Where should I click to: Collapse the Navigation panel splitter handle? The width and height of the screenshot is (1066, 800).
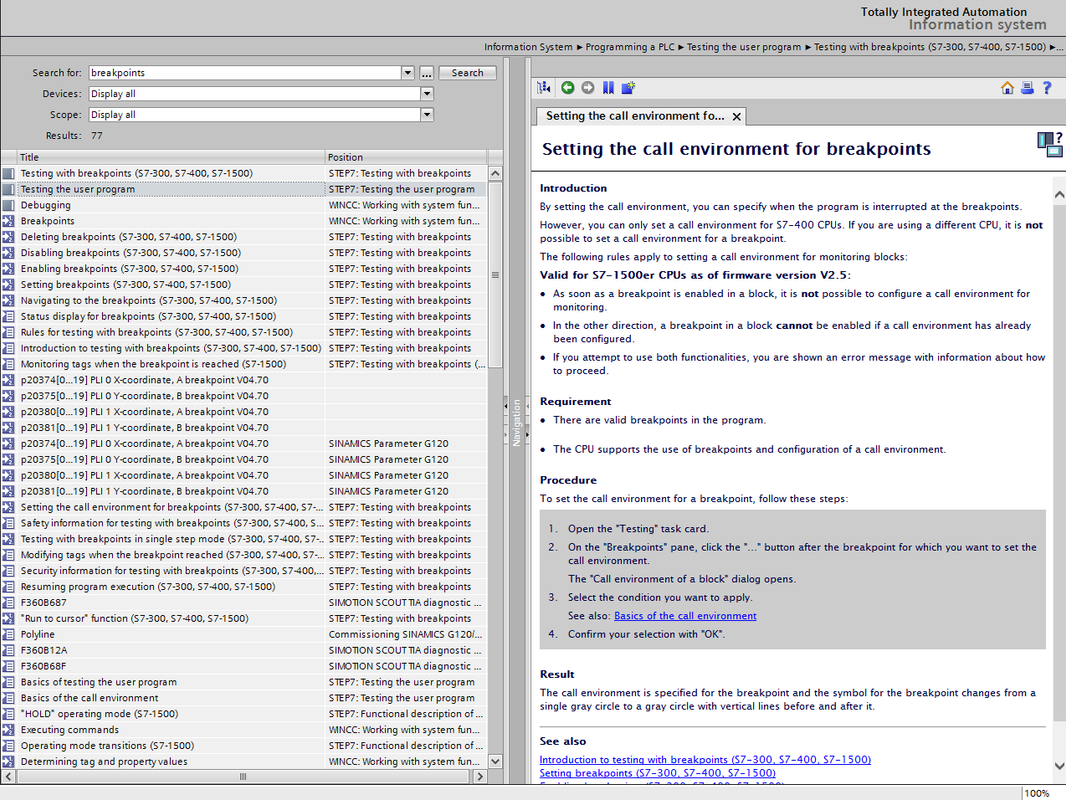click(x=506, y=406)
